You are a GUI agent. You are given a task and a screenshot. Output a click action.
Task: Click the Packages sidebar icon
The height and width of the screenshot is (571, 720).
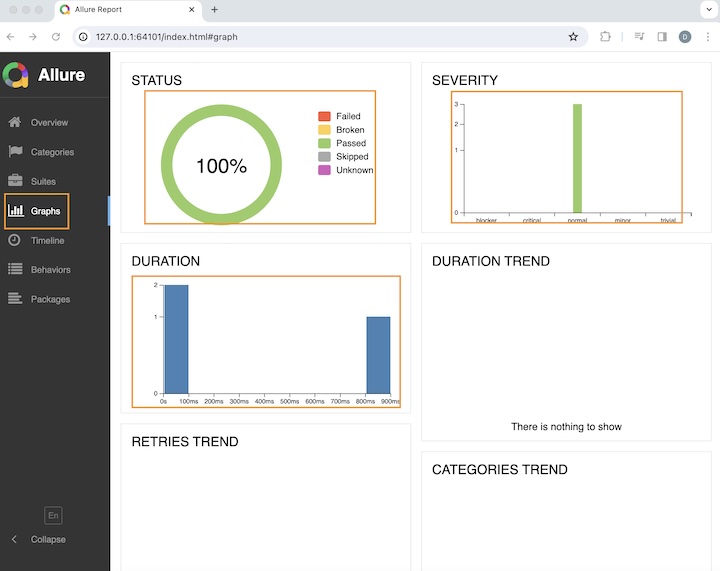tap(15, 299)
